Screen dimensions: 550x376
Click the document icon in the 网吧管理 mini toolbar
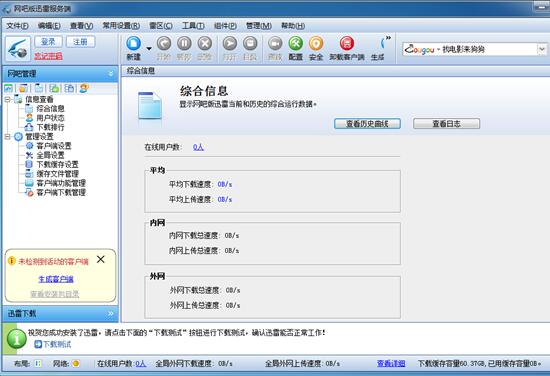39,88
